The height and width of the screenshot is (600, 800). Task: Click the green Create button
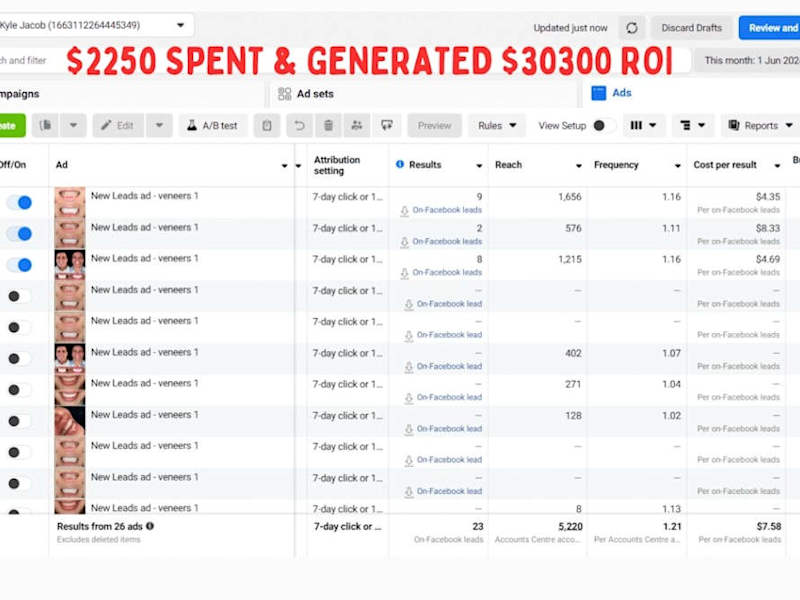point(12,126)
